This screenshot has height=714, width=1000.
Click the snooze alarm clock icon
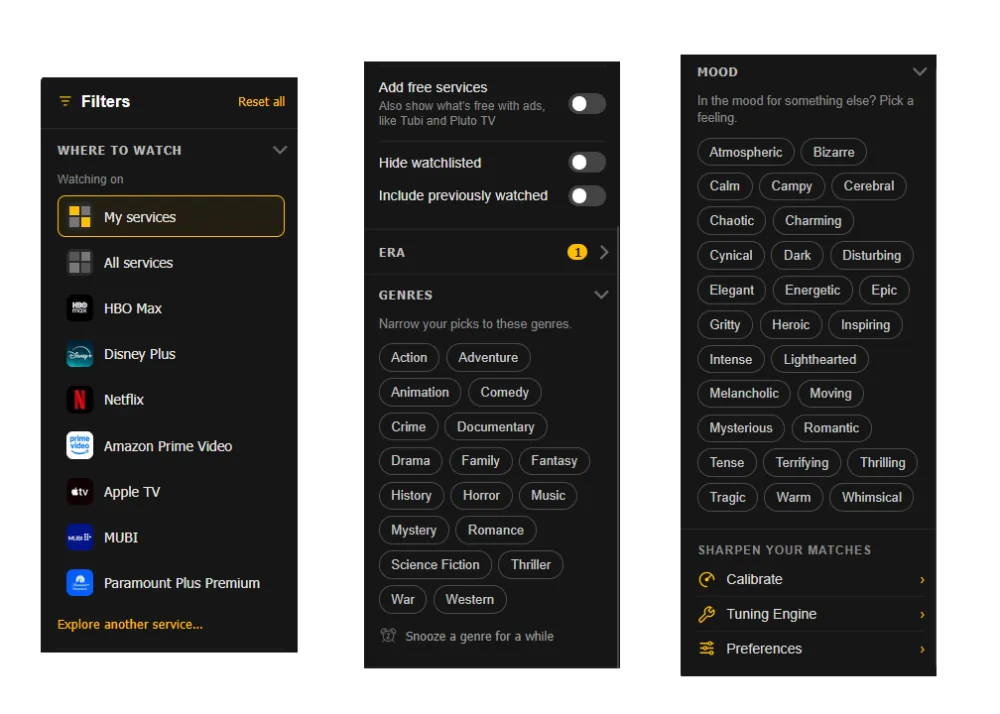tap(388, 636)
